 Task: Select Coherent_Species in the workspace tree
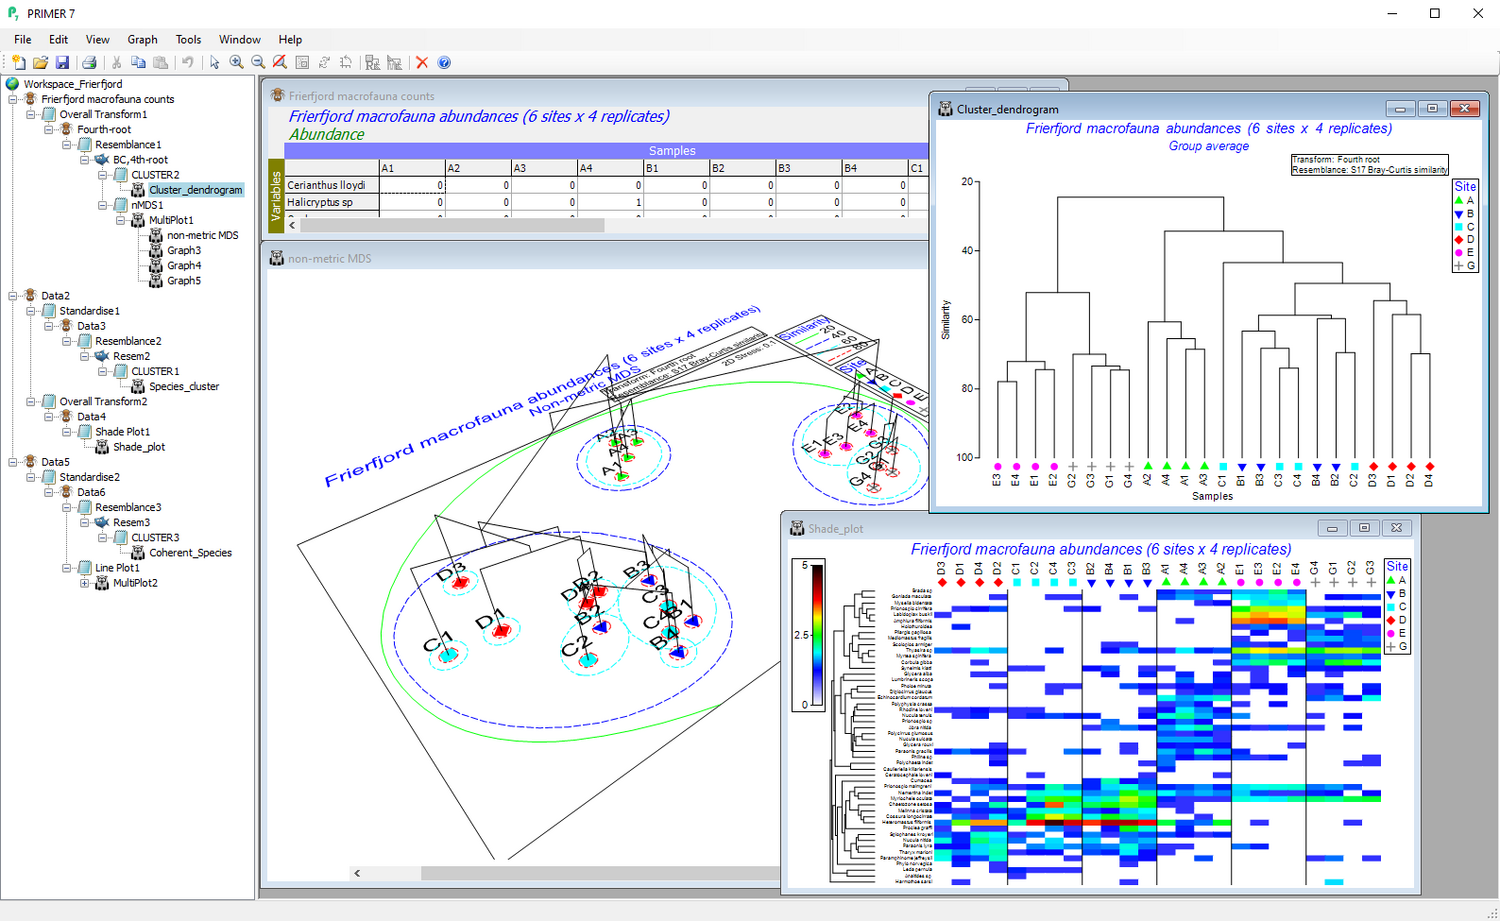[x=190, y=553]
